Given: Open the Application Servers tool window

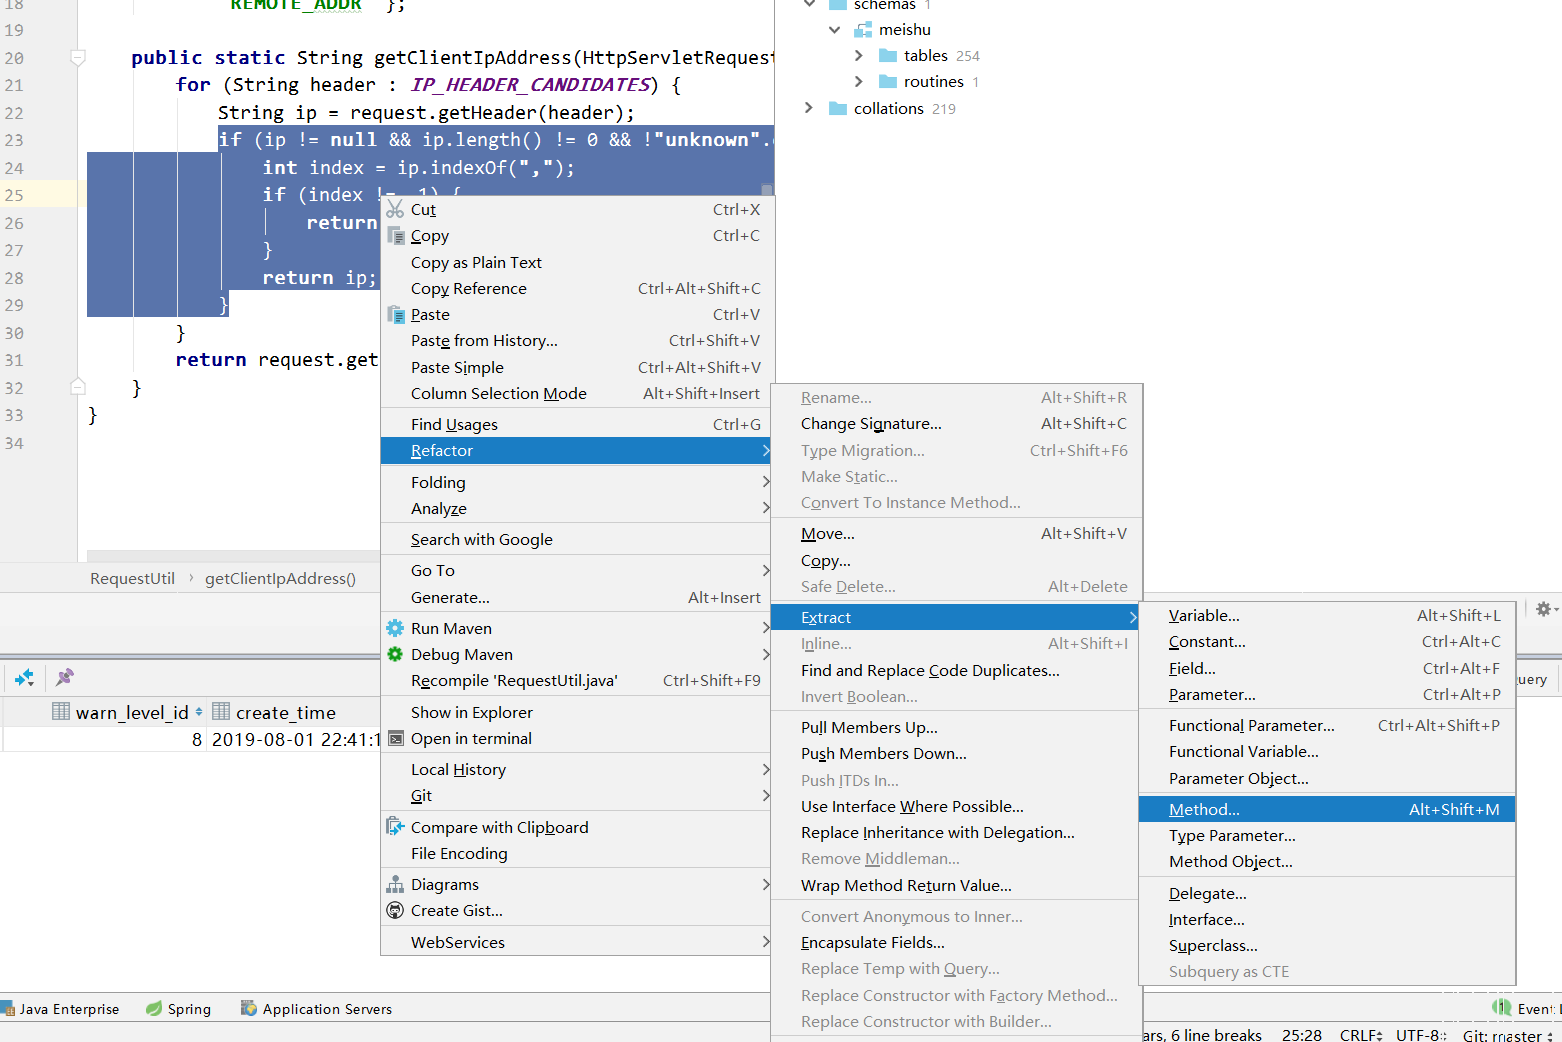Looking at the screenshot, I should click(x=317, y=1009).
